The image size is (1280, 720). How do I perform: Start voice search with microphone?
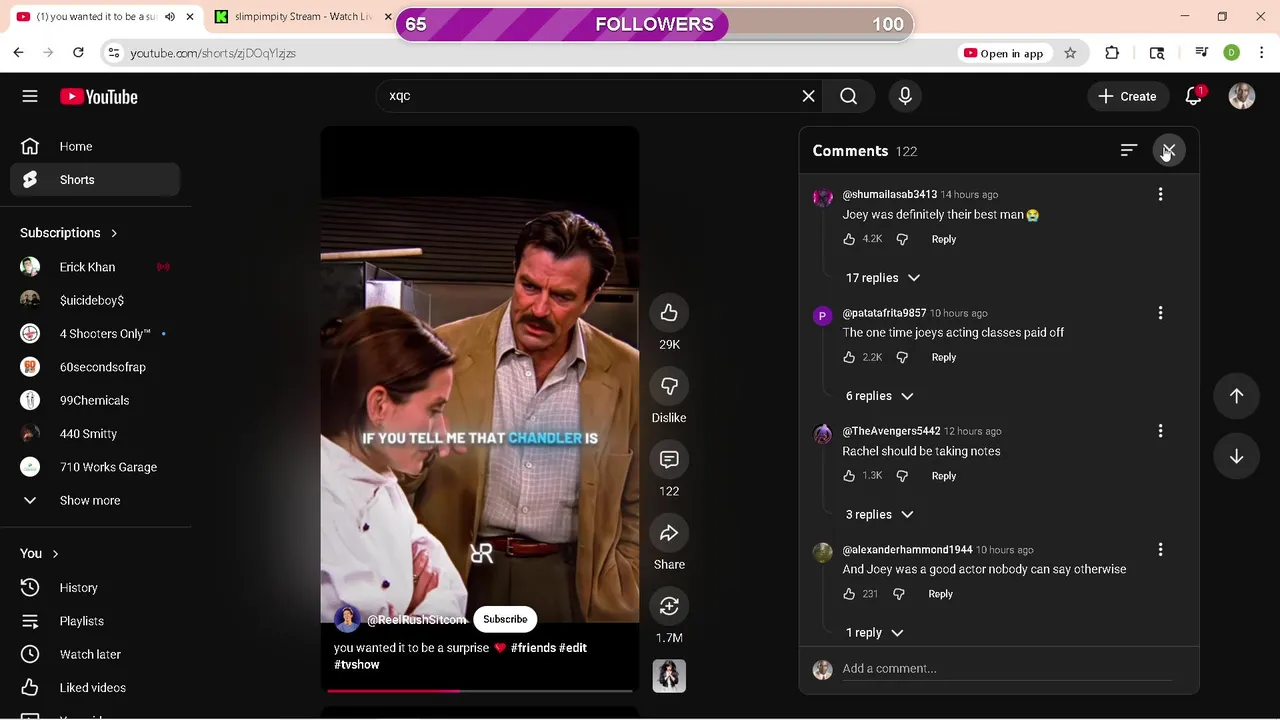(x=905, y=96)
